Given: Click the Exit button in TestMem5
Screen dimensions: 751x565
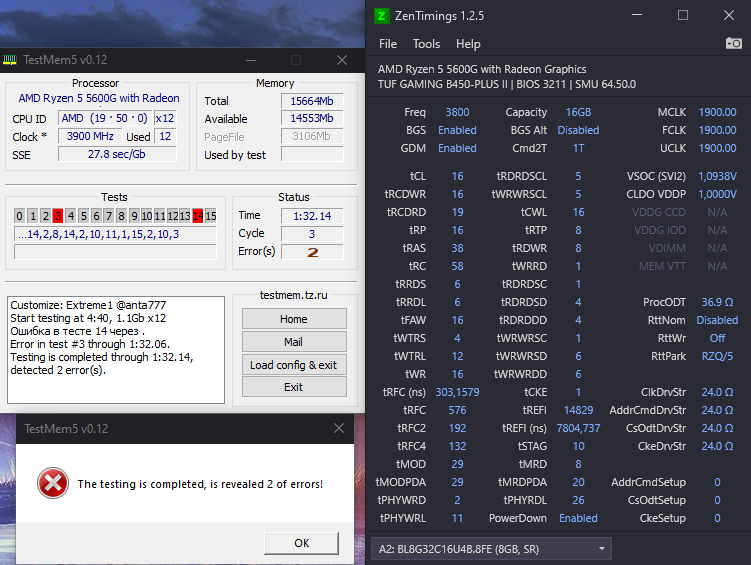Looking at the screenshot, I should point(294,387).
